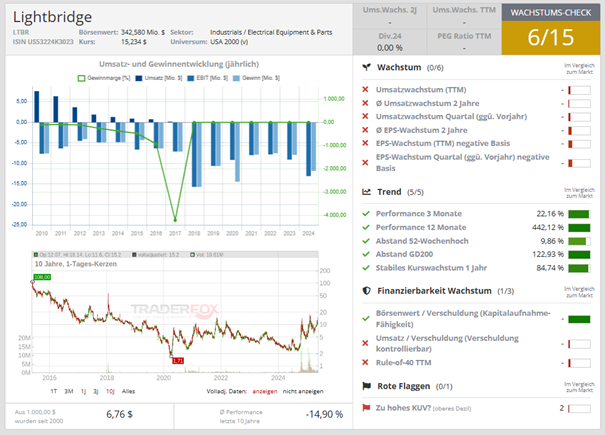Click the 122,93 % GD200 value

(548, 254)
